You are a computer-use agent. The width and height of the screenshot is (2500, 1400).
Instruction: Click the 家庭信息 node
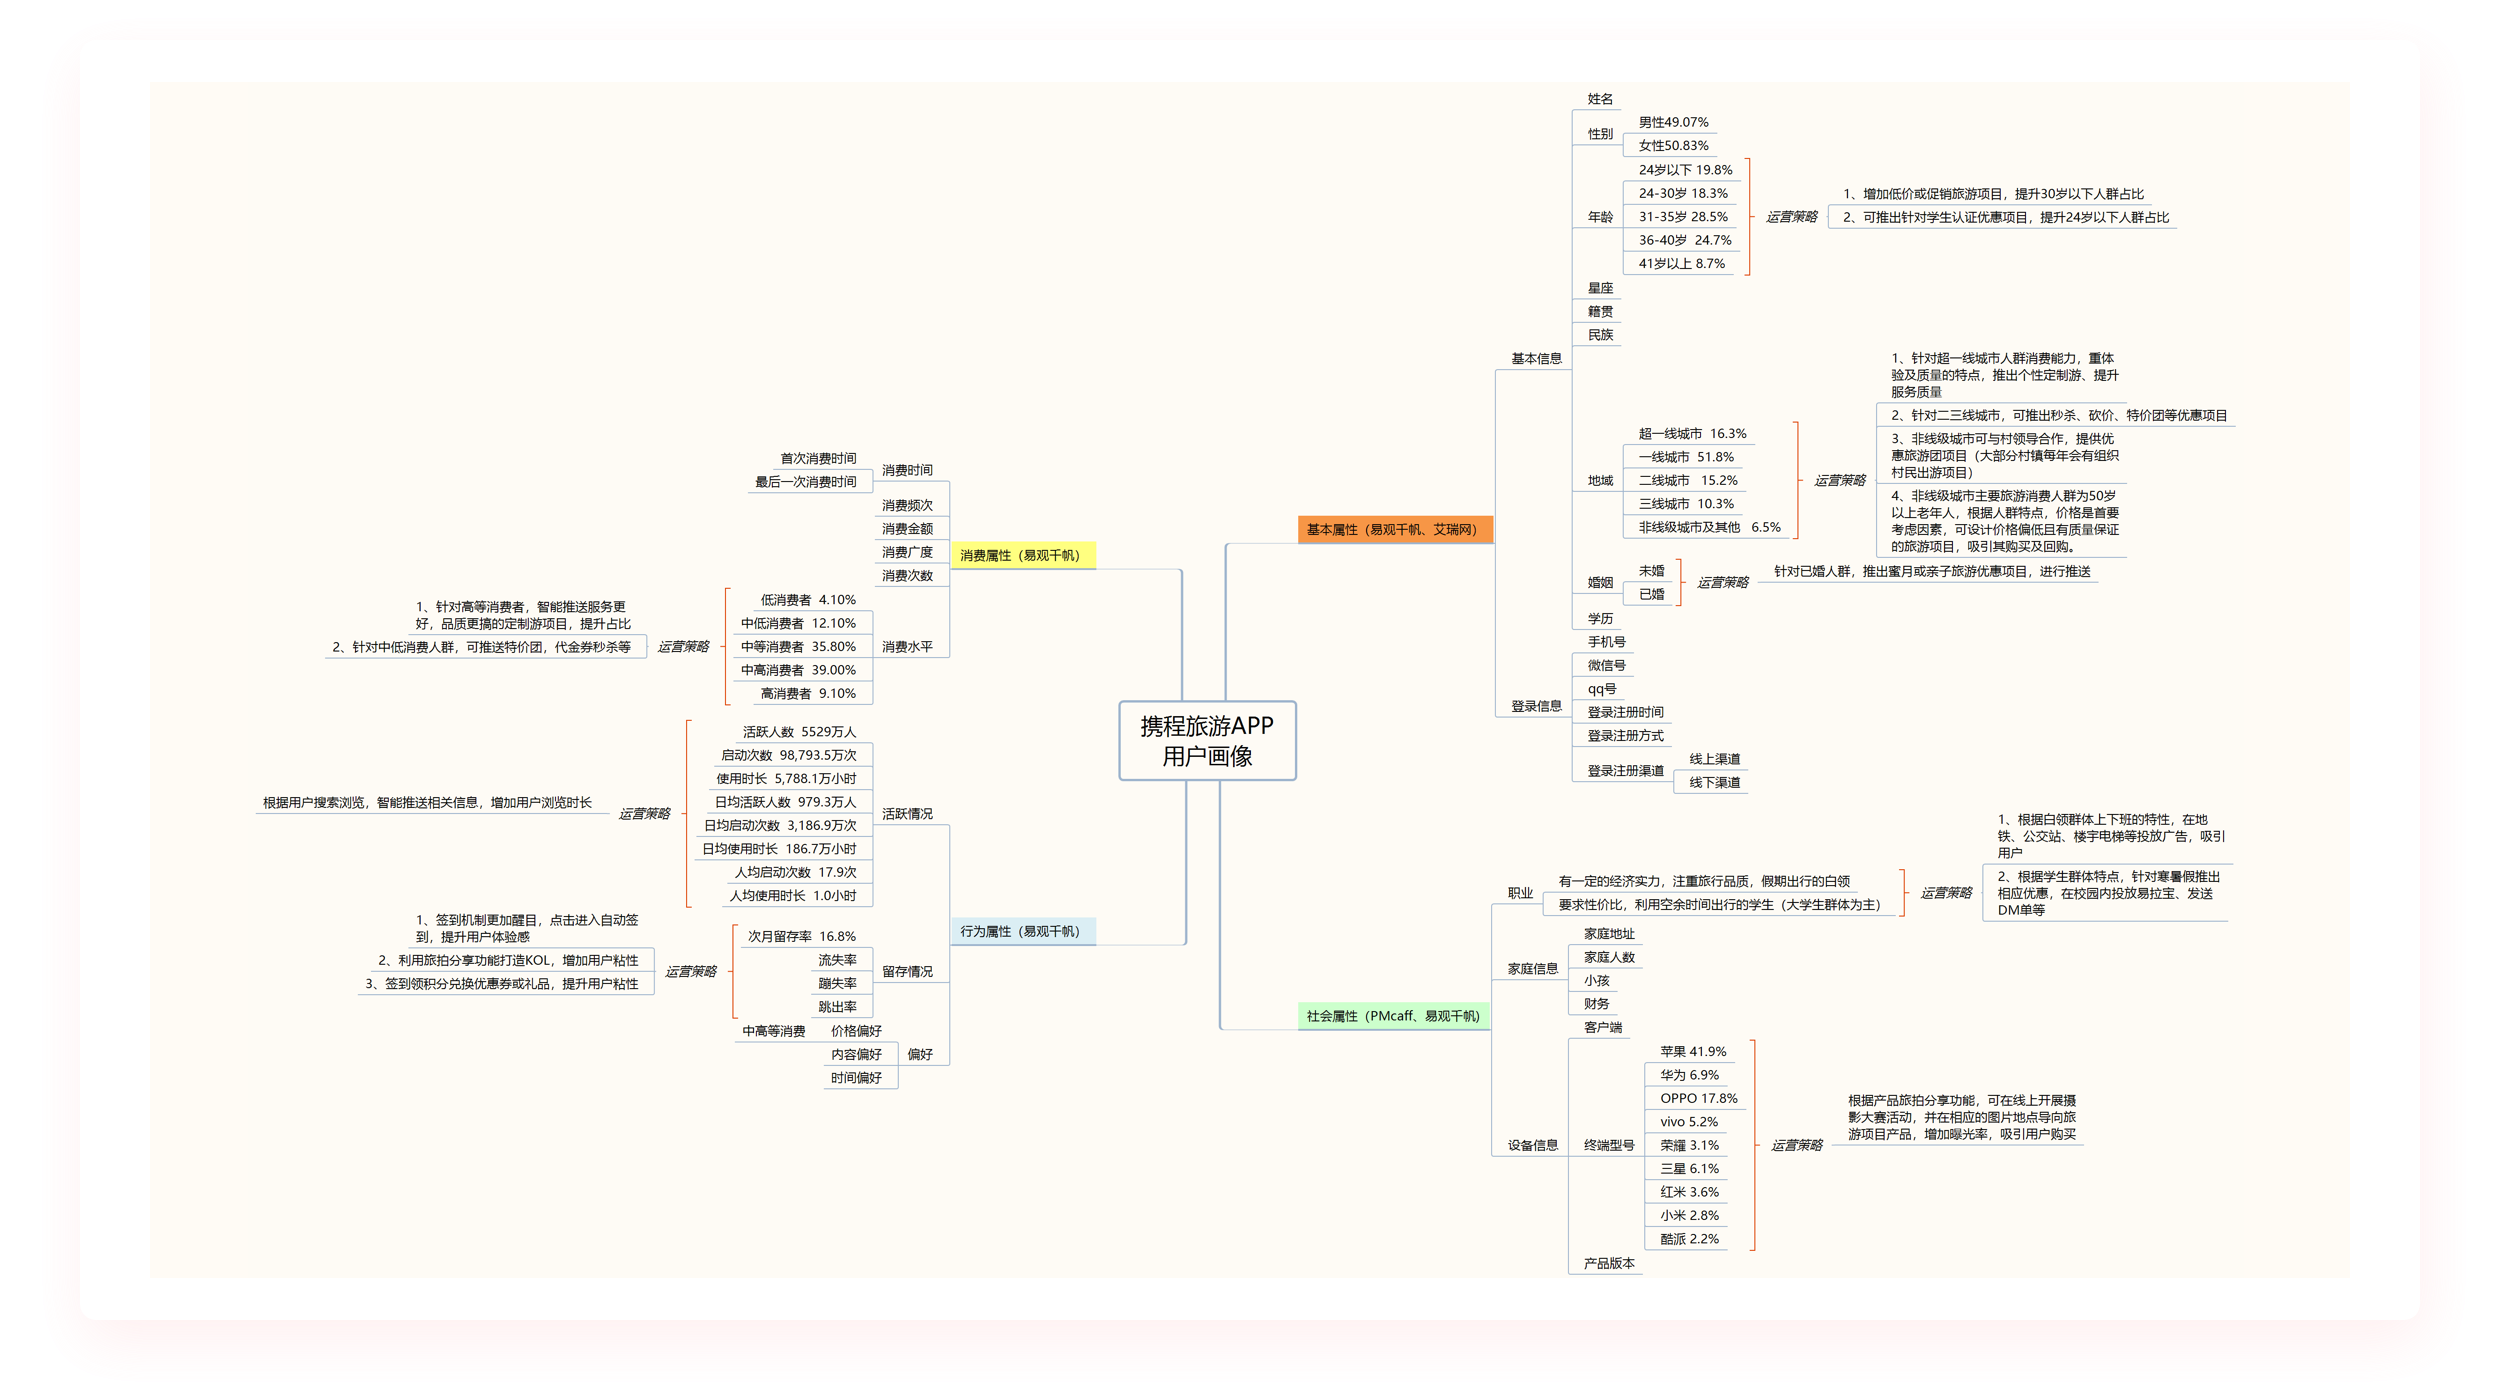click(x=1533, y=968)
